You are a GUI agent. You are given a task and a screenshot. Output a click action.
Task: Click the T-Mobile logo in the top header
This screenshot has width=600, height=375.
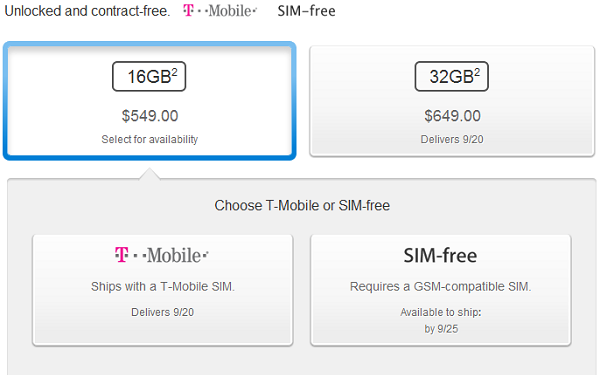pyautogui.click(x=220, y=11)
